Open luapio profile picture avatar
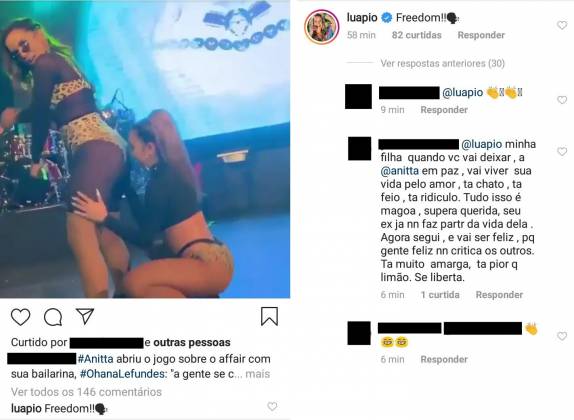Image resolution: width=574 pixels, height=420 pixels. pos(322,27)
